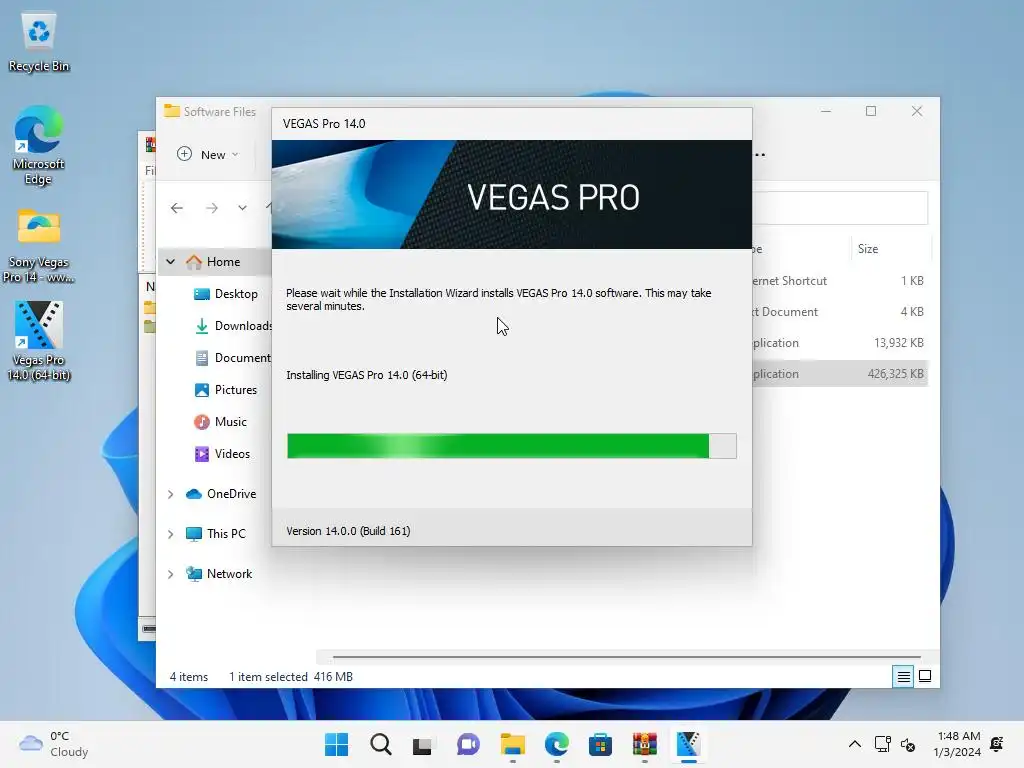Click the horizontal scrollbar in File Explorer
Image resolution: width=1024 pixels, height=768 pixels.
click(x=626, y=656)
